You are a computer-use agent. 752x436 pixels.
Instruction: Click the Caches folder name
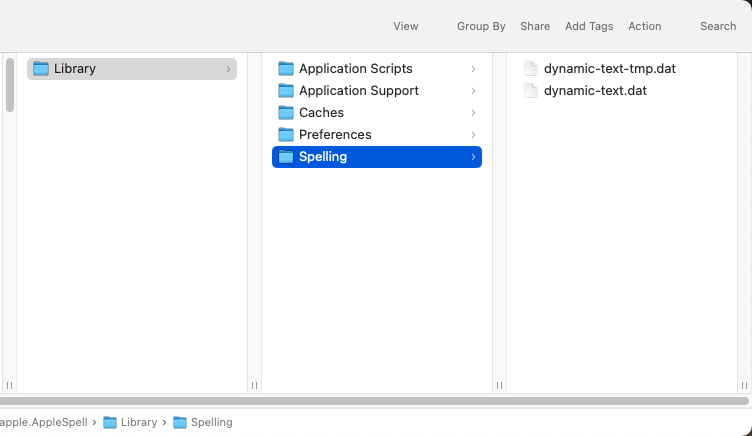click(321, 113)
